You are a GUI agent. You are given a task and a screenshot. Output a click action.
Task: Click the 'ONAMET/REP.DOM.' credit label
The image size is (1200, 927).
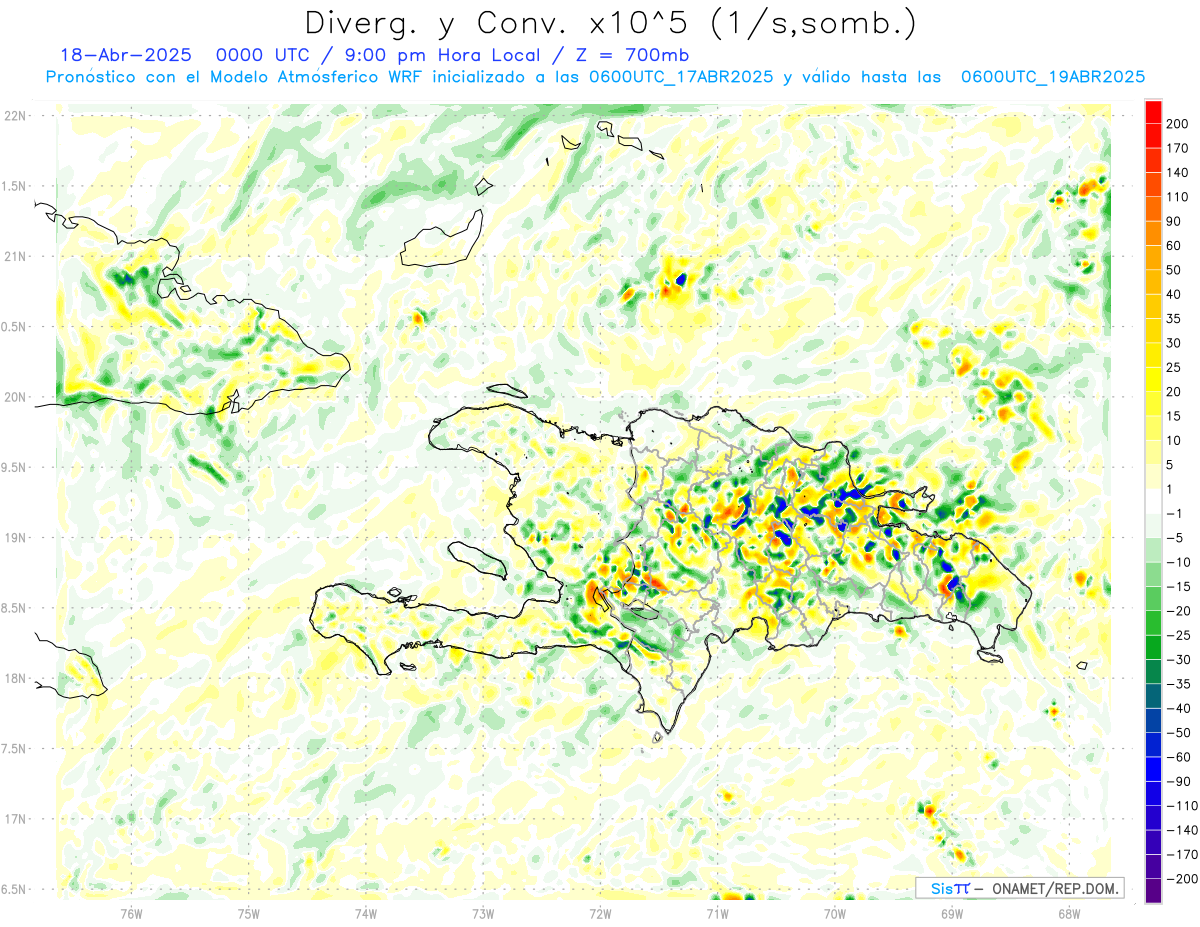(x=1056, y=888)
